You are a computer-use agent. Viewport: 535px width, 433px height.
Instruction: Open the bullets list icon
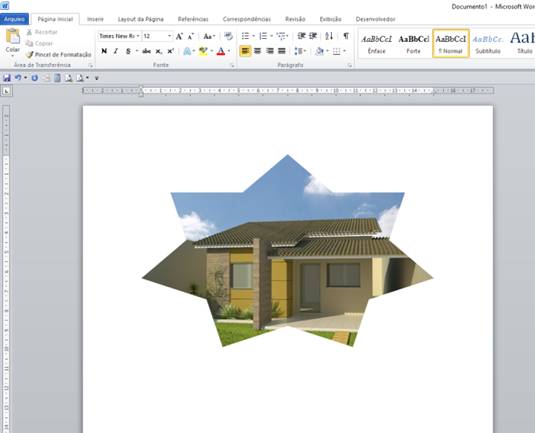(x=245, y=36)
